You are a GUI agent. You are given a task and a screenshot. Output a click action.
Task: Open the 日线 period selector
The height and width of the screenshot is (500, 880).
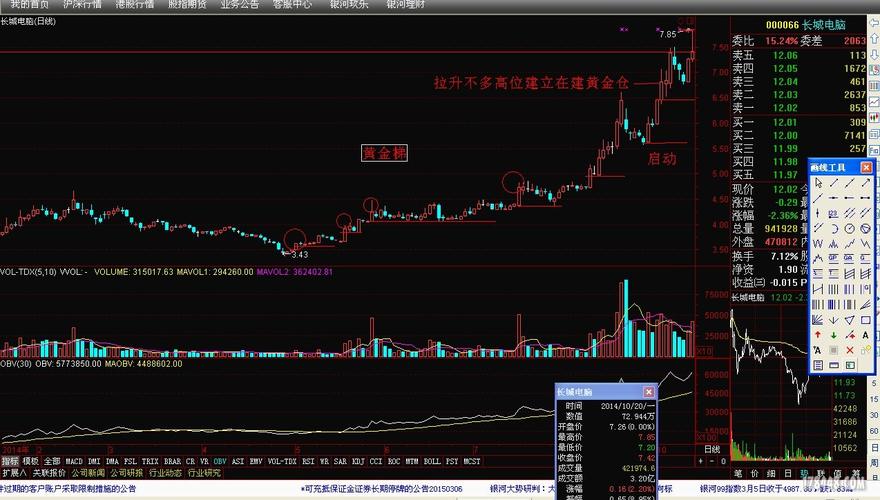[712, 449]
